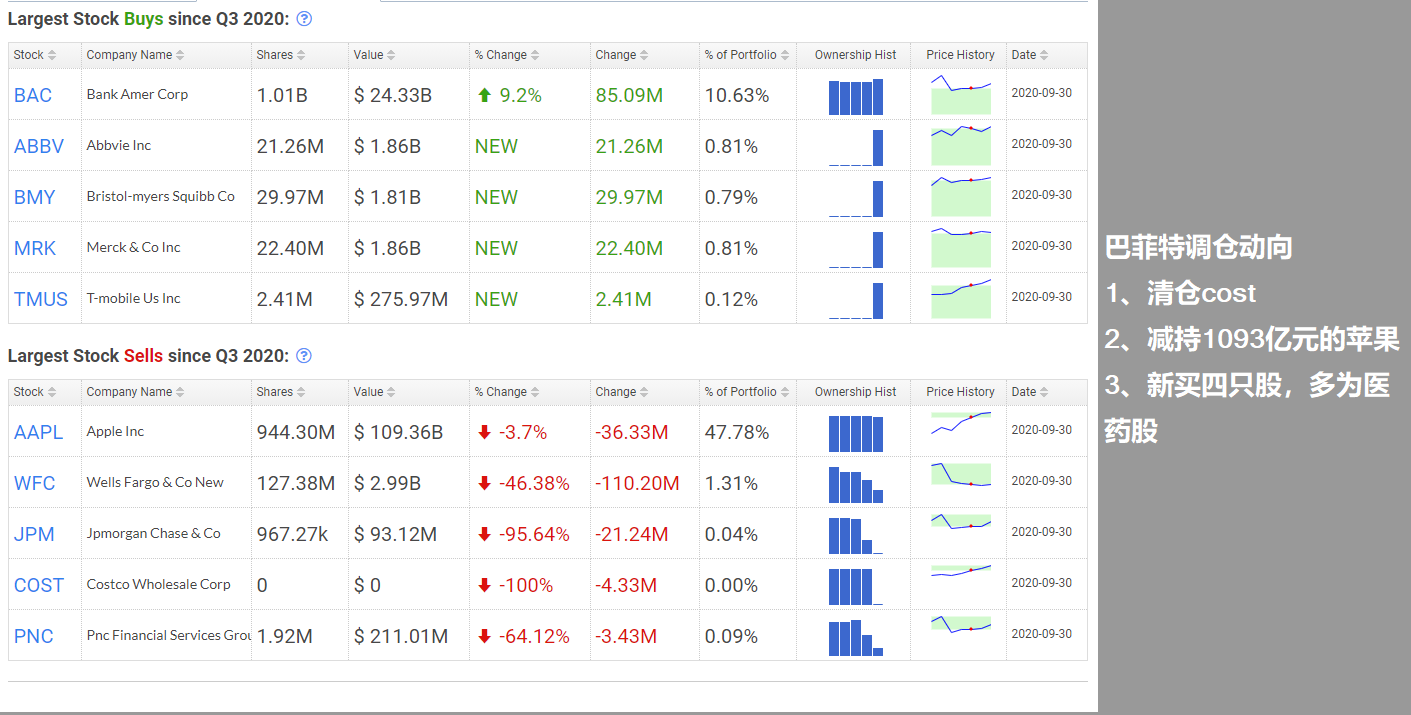View PNC ownership history bar chart
Viewport: 1411px width, 715px height.
pos(856,638)
